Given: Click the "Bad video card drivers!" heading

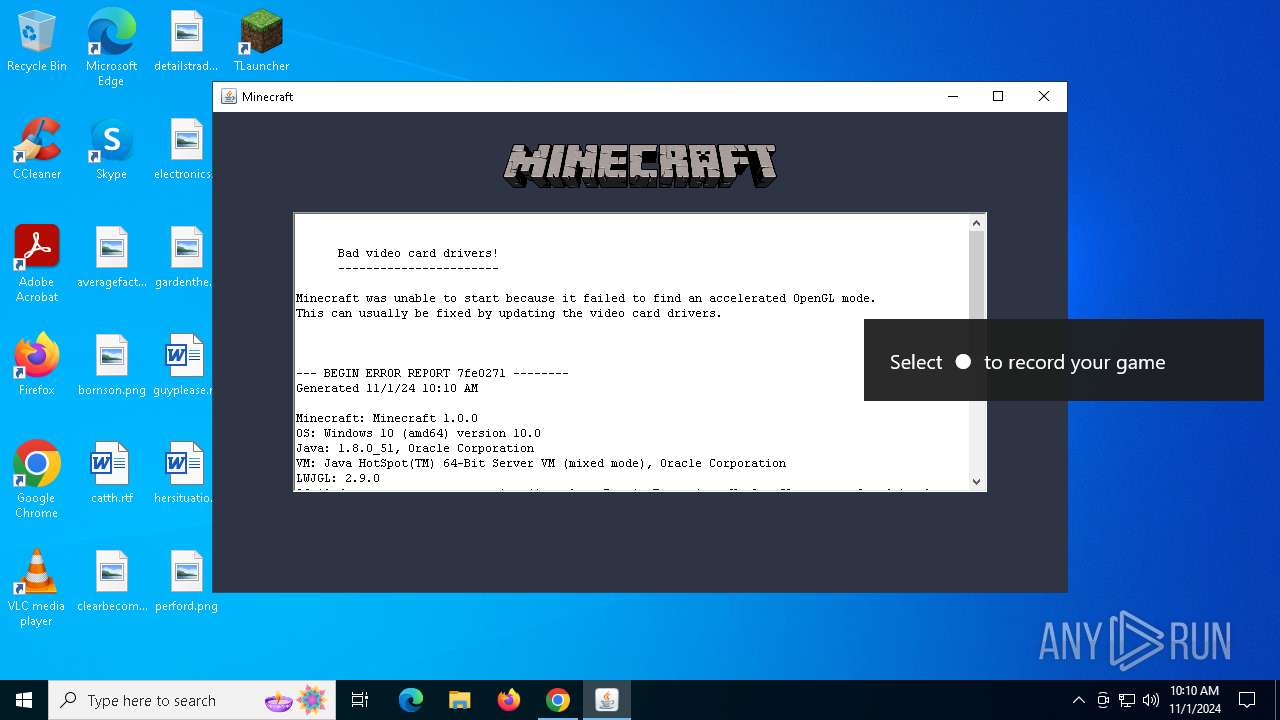Looking at the screenshot, I should pyautogui.click(x=417, y=254).
